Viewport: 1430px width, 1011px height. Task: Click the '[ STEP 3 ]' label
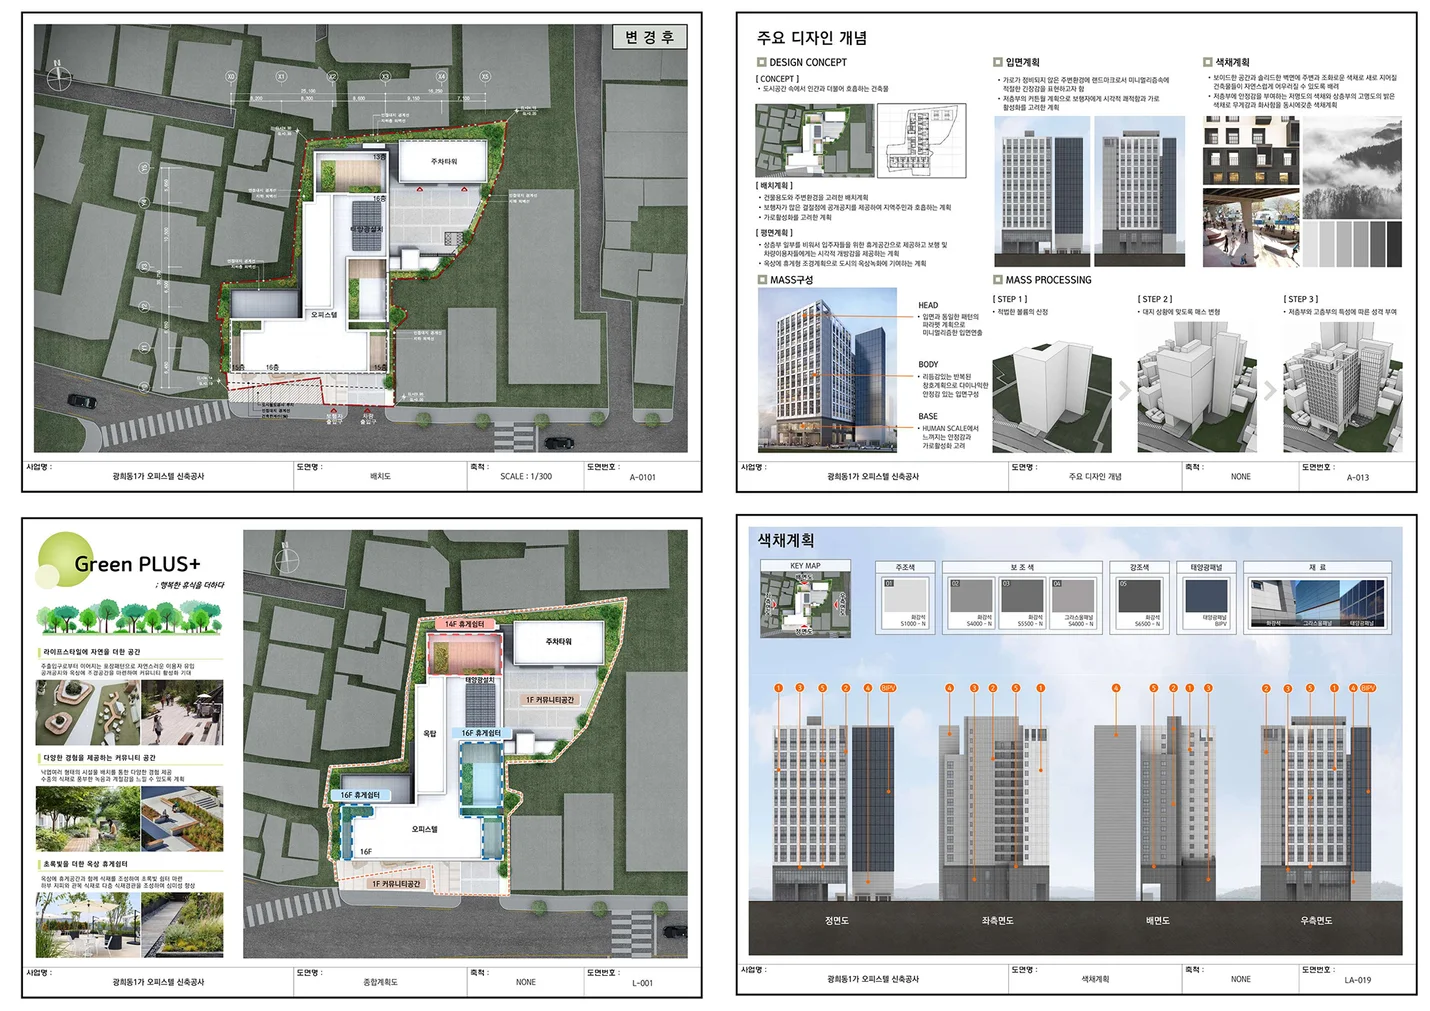tap(1301, 299)
